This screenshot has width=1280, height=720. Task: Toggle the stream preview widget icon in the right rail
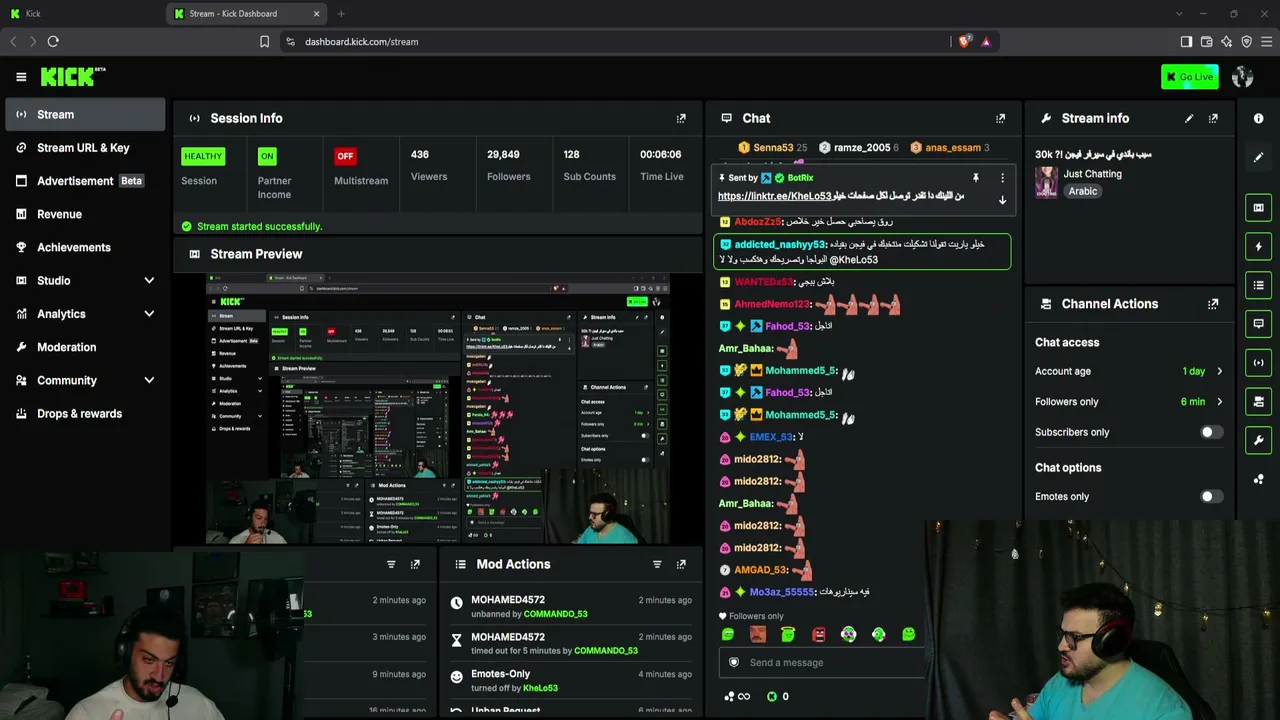[x=1258, y=208]
